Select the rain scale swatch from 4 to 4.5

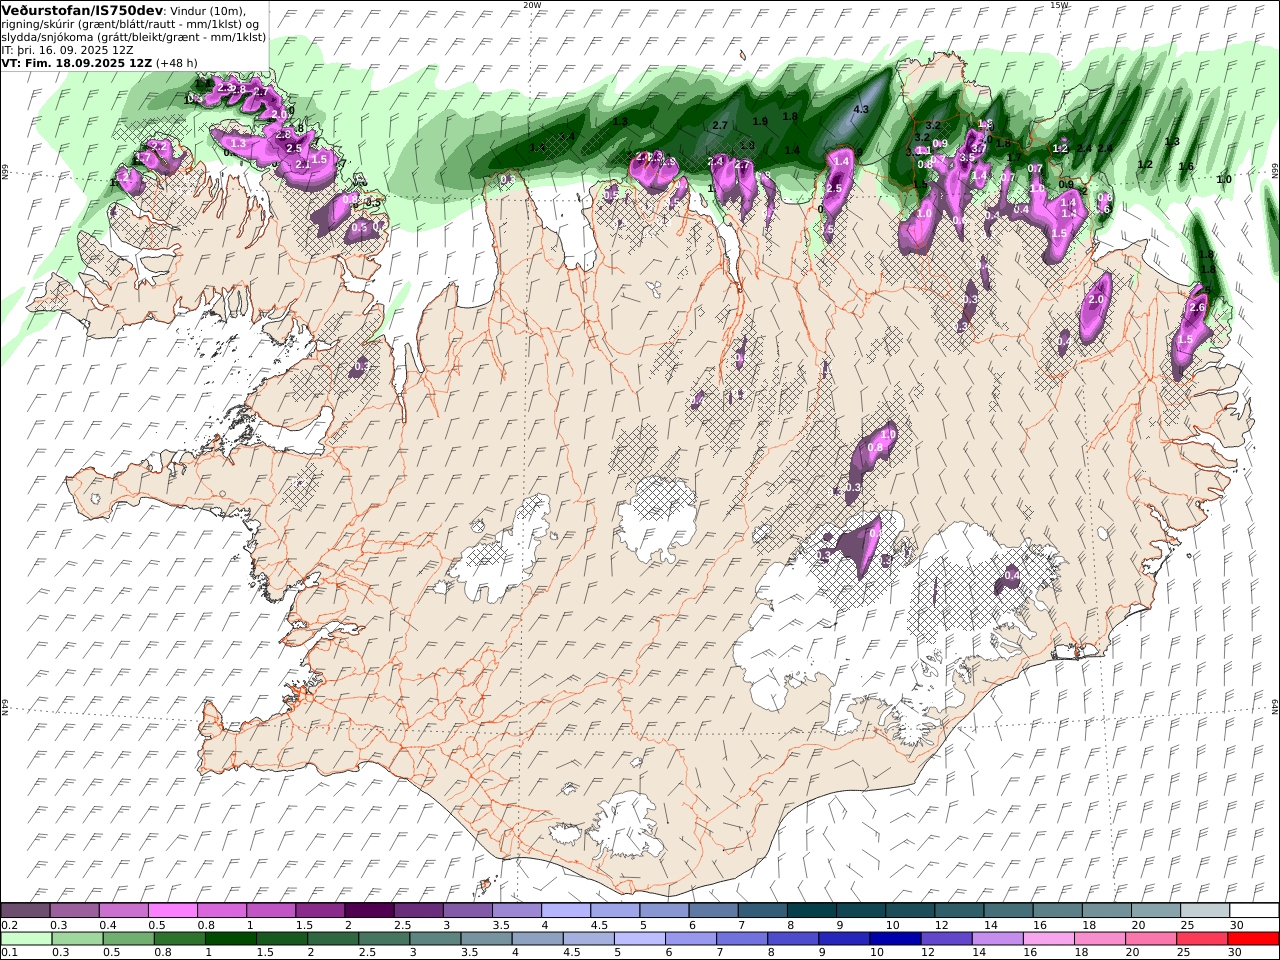pos(537,938)
